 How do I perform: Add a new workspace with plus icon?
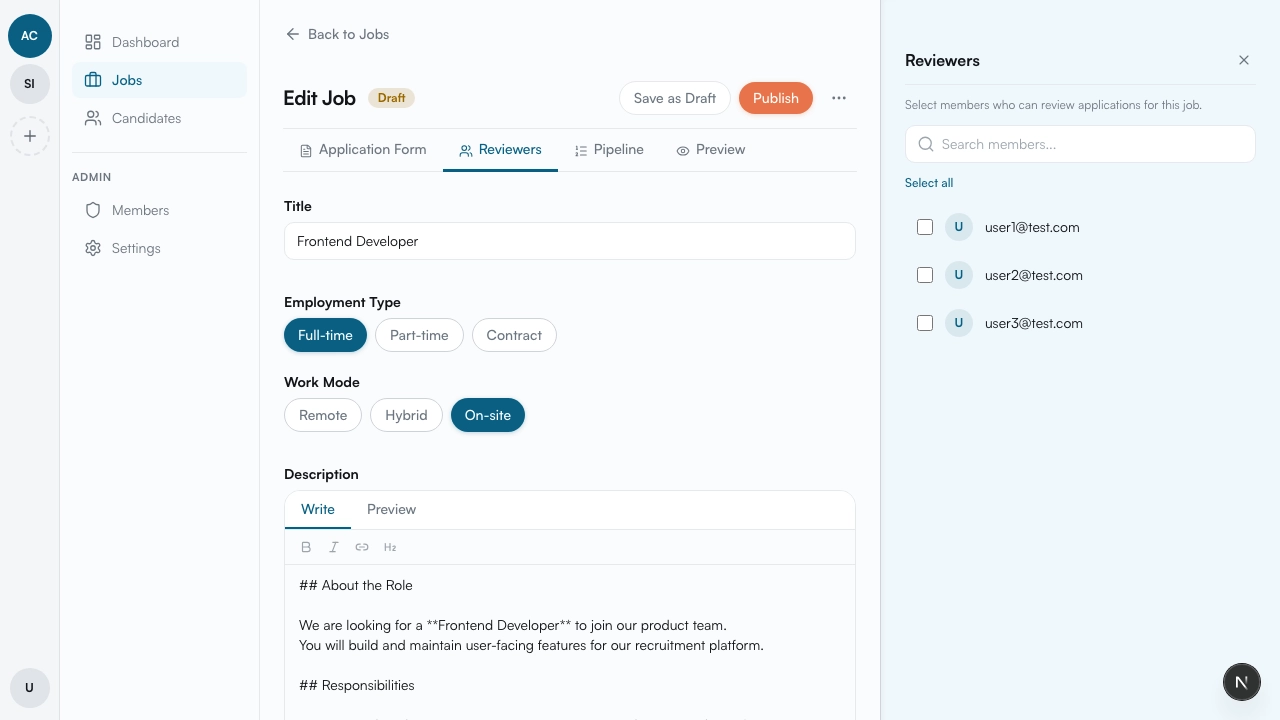click(30, 136)
